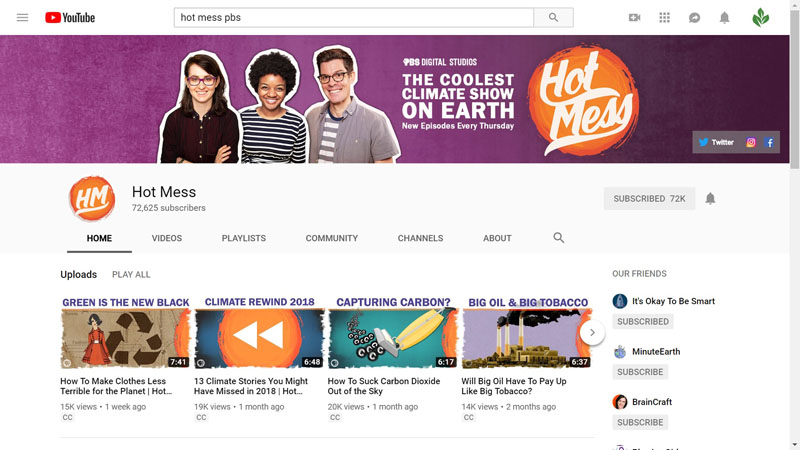Click the search magnifier button

[x=553, y=17]
